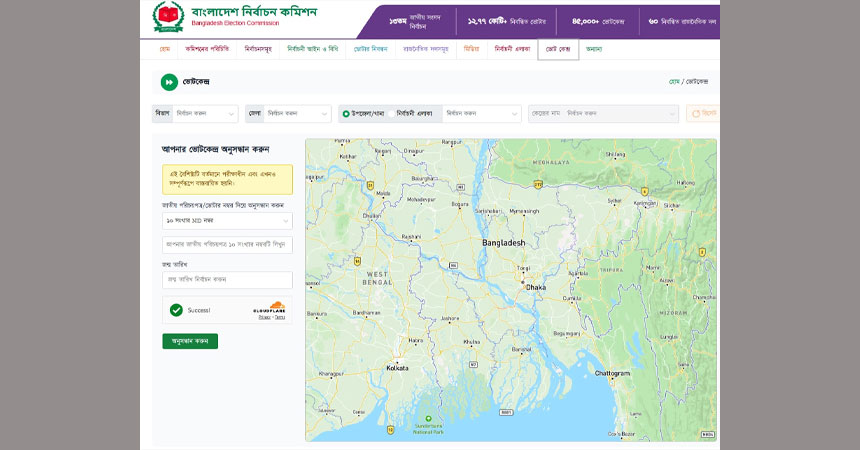Click the green অনুসন্ধান করুন button

click(190, 341)
